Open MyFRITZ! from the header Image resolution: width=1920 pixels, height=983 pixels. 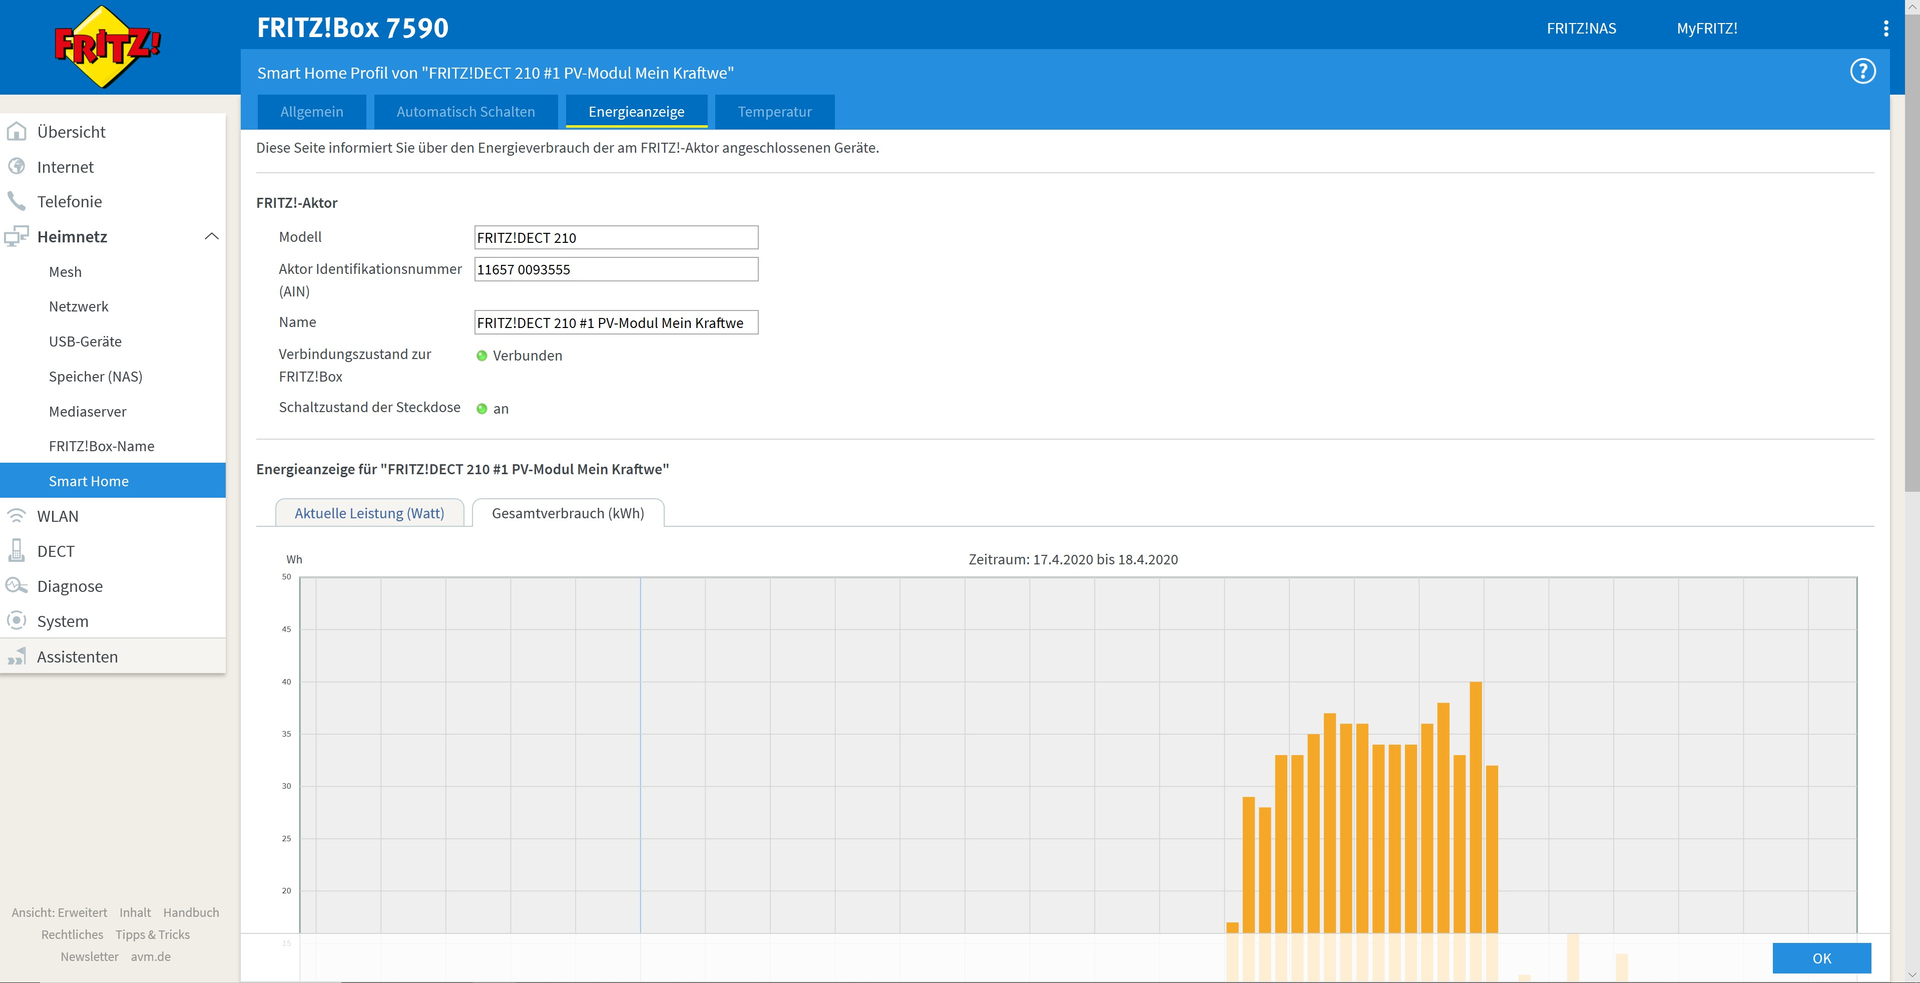[x=1707, y=29]
